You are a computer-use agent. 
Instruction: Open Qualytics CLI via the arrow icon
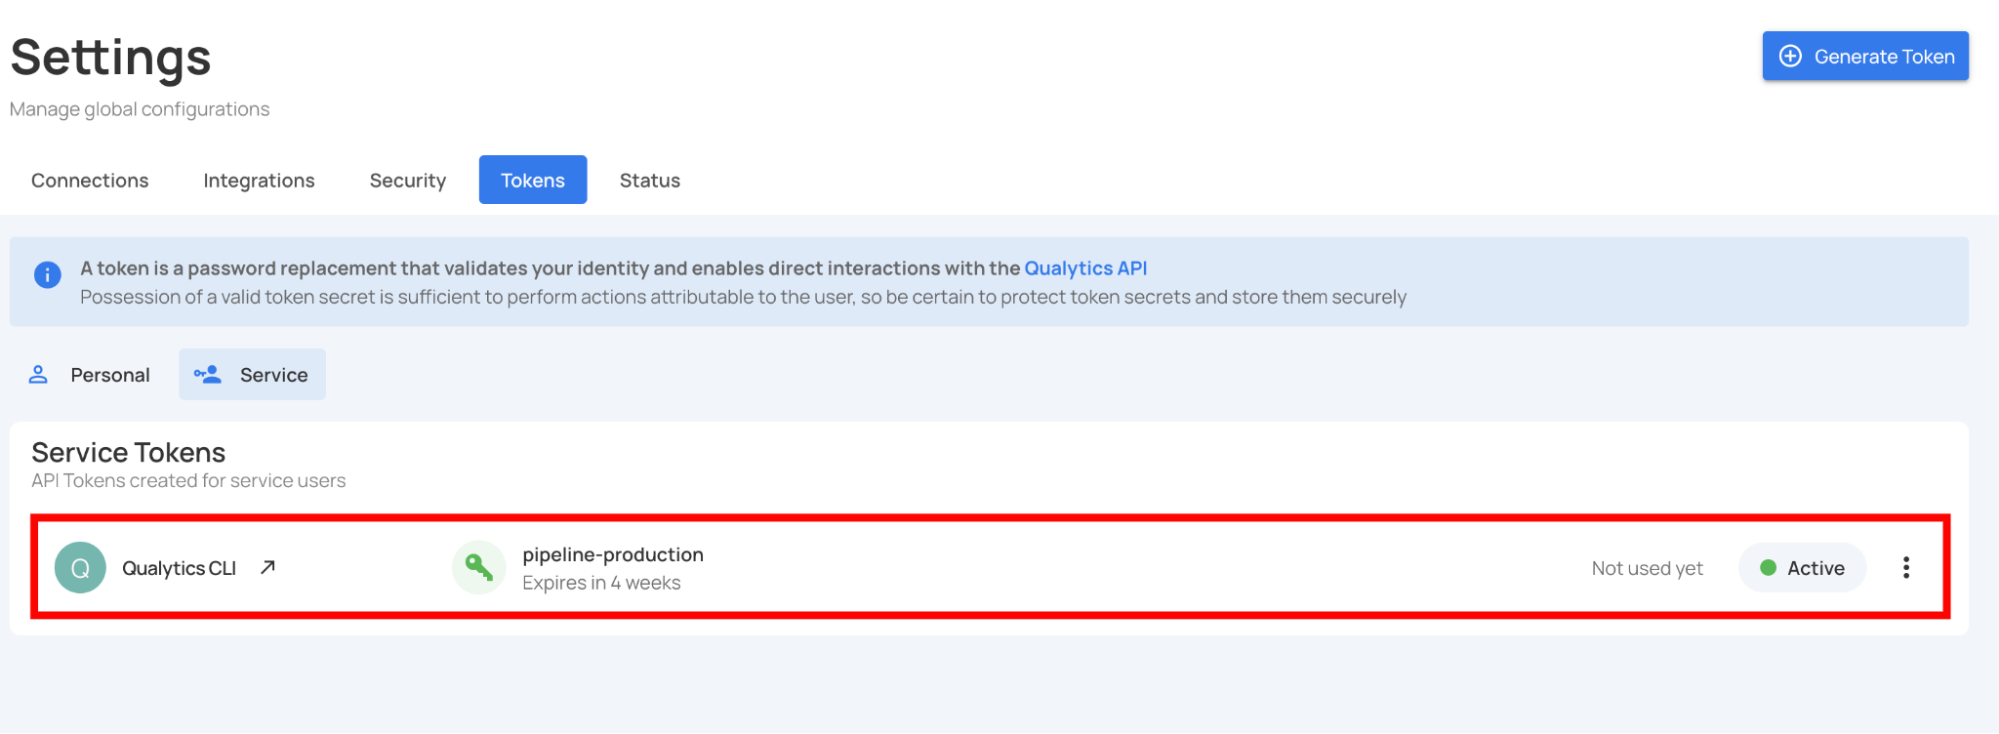[267, 567]
